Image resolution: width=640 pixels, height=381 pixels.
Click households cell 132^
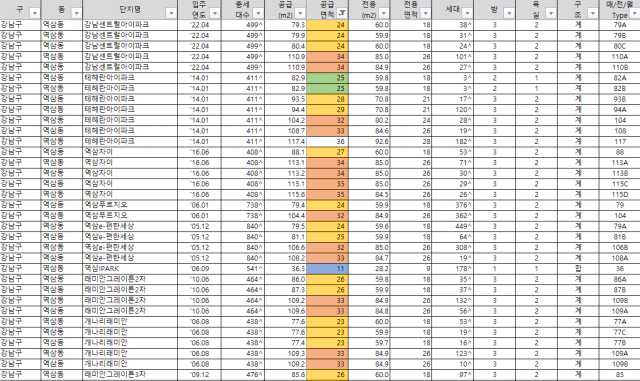coord(453,301)
